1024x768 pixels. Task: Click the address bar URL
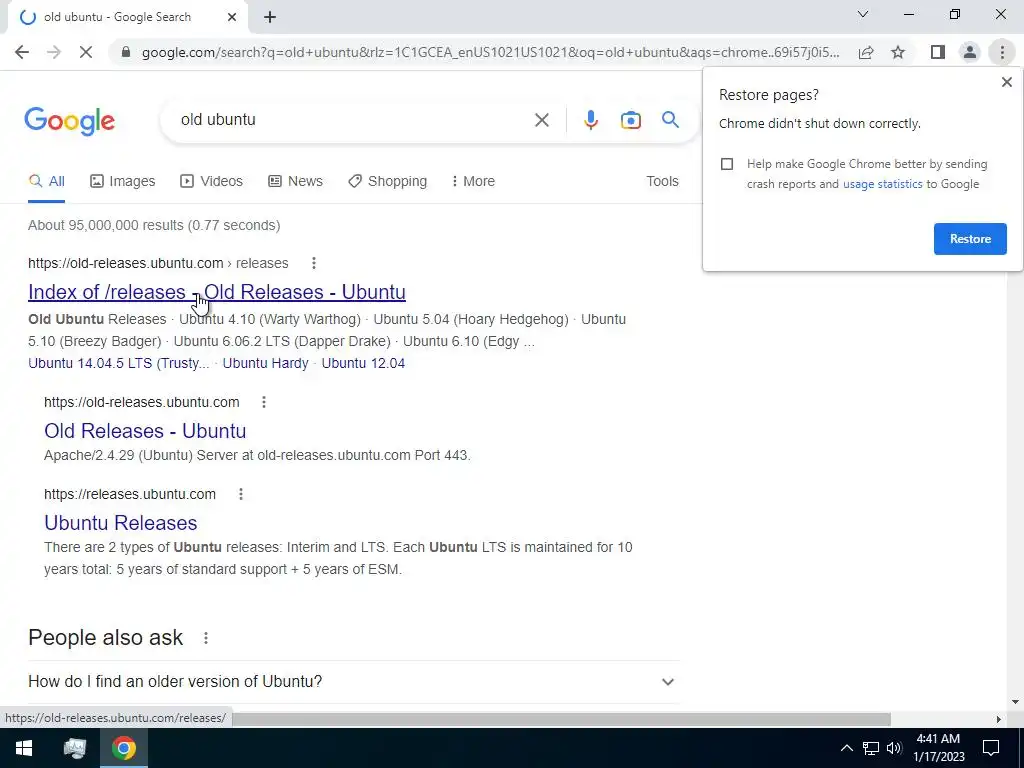pos(490,52)
